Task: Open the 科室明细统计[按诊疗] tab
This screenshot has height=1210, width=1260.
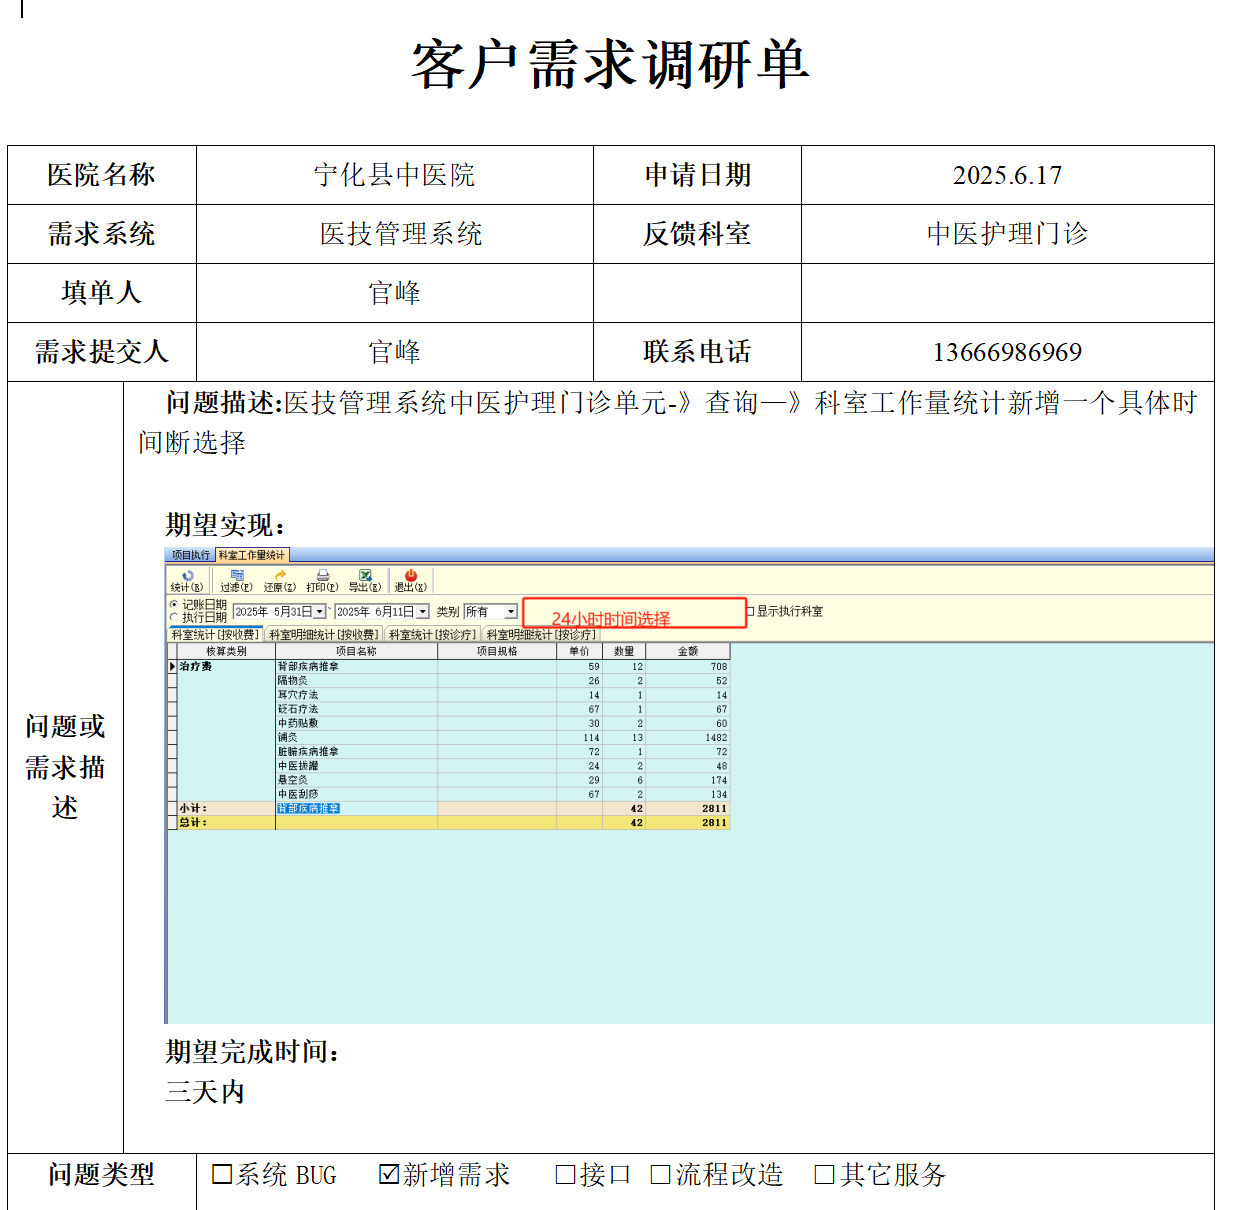Action: (541, 635)
